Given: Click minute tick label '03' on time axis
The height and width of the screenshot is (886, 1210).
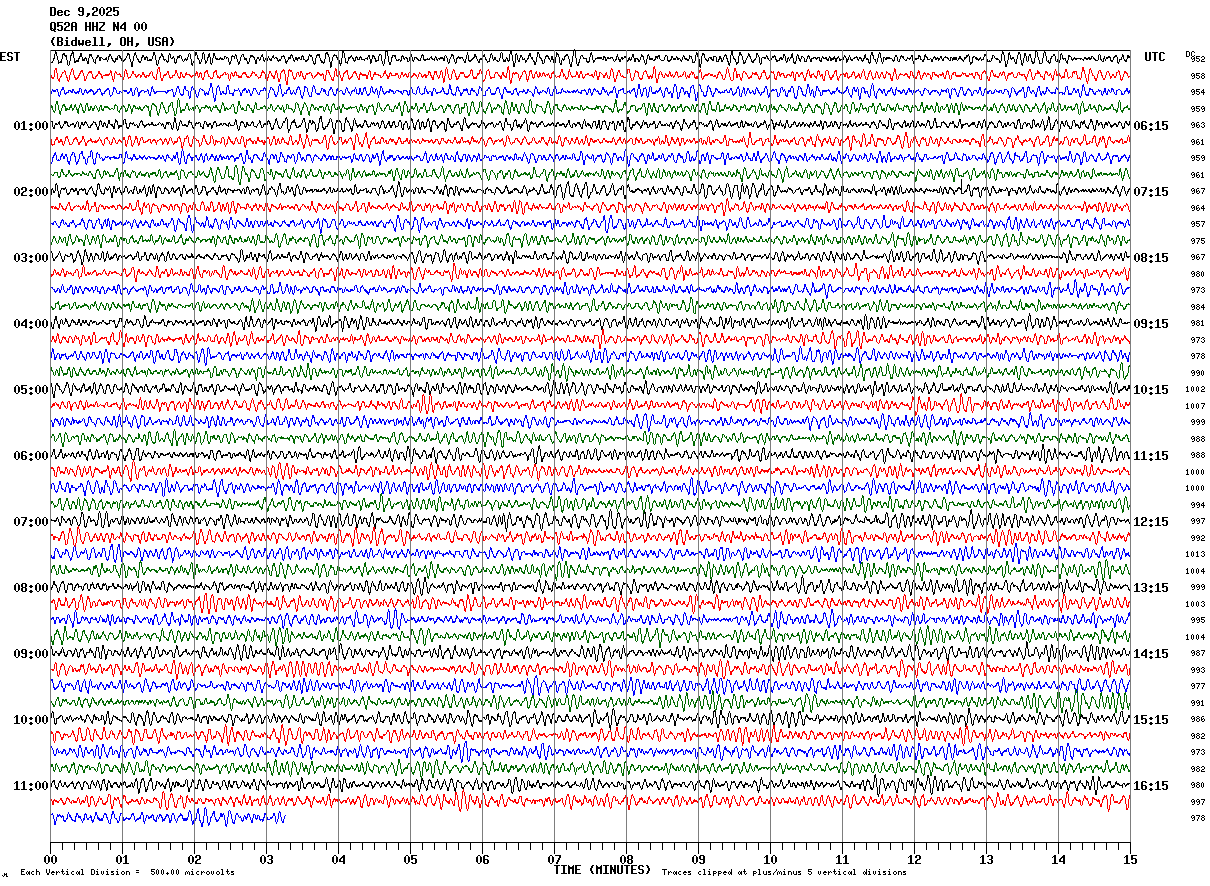Looking at the screenshot, I should tap(266, 859).
